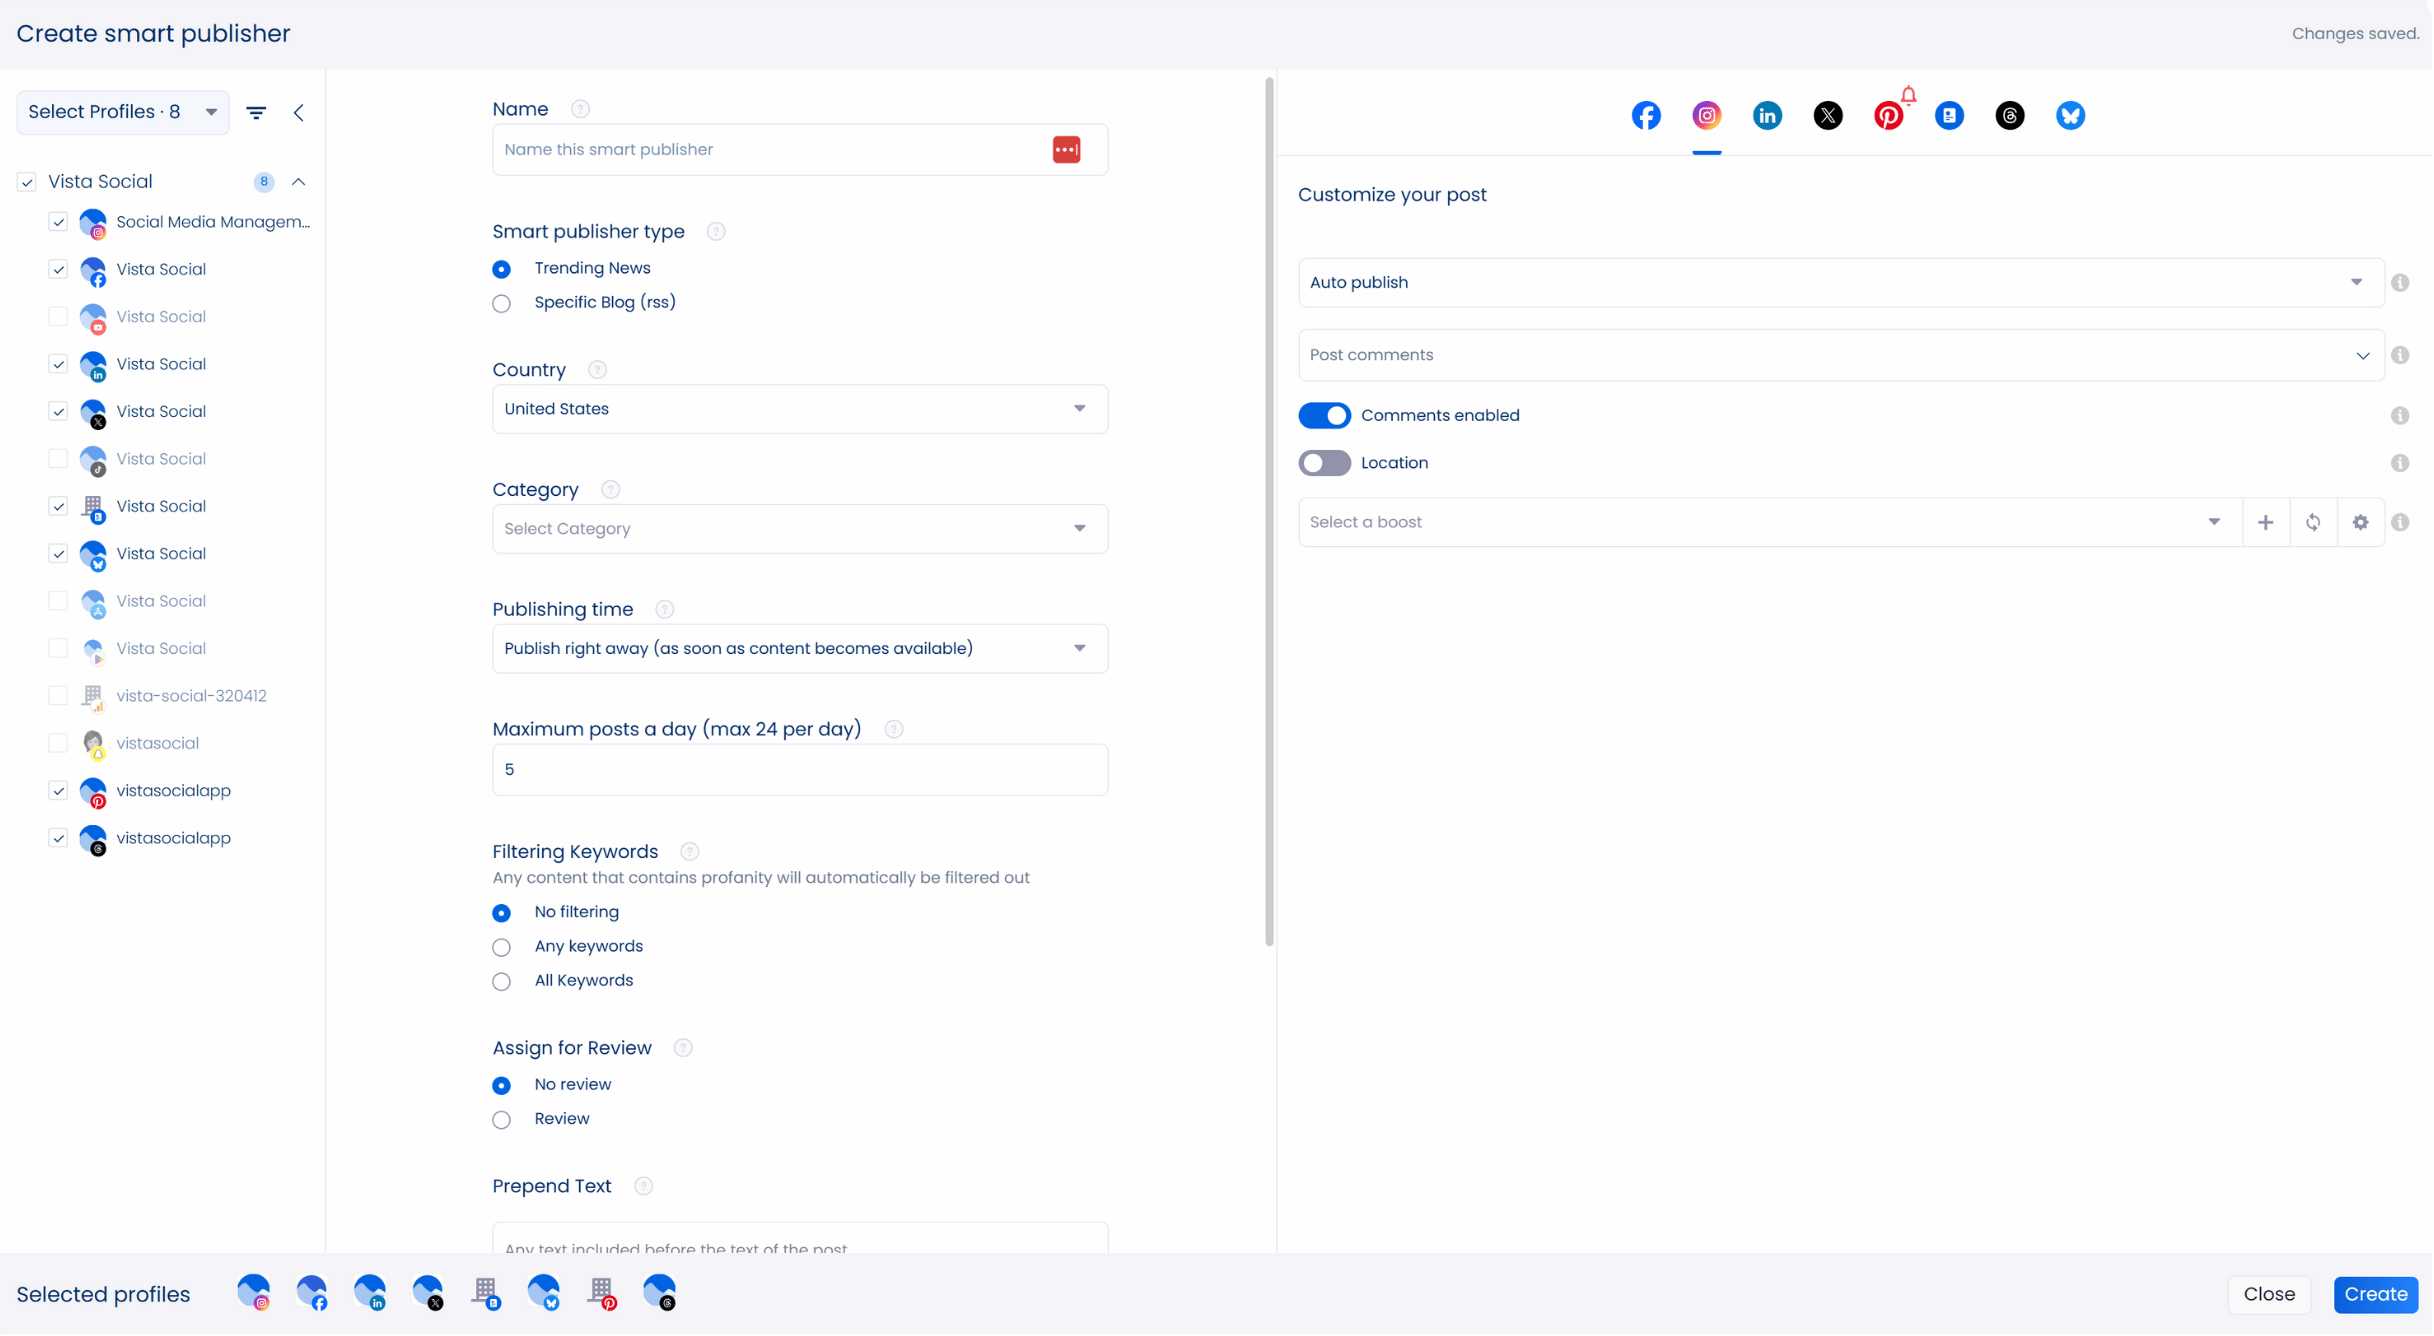Switch to the Facebook tab
Image resolution: width=2434 pixels, height=1336 pixels.
point(1646,116)
